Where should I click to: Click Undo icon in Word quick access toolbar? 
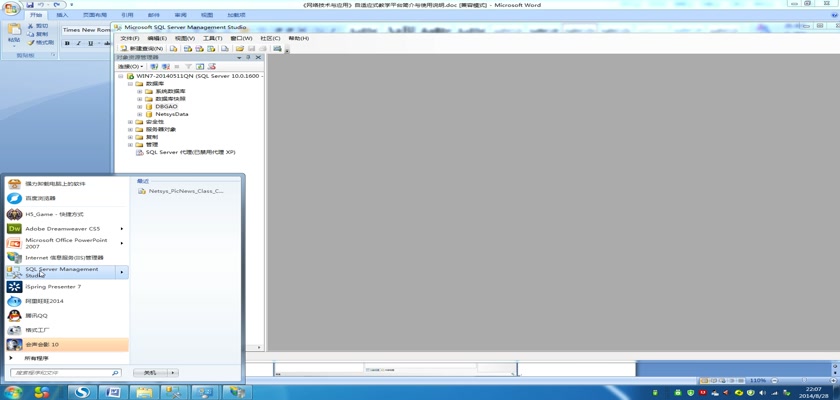[x=41, y=4]
